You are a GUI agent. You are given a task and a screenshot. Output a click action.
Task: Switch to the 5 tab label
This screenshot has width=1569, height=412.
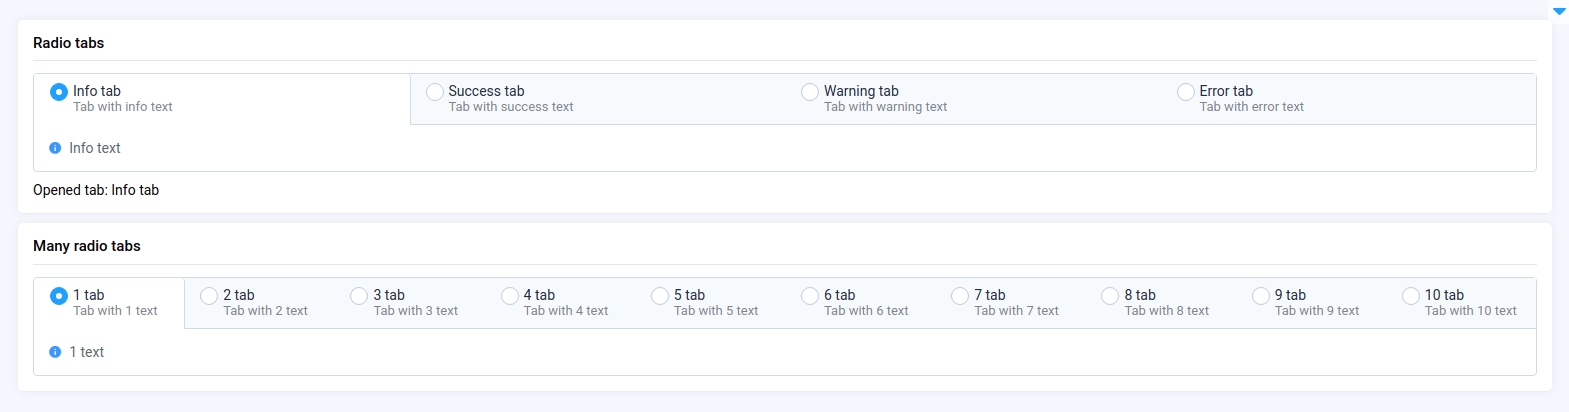coord(689,295)
